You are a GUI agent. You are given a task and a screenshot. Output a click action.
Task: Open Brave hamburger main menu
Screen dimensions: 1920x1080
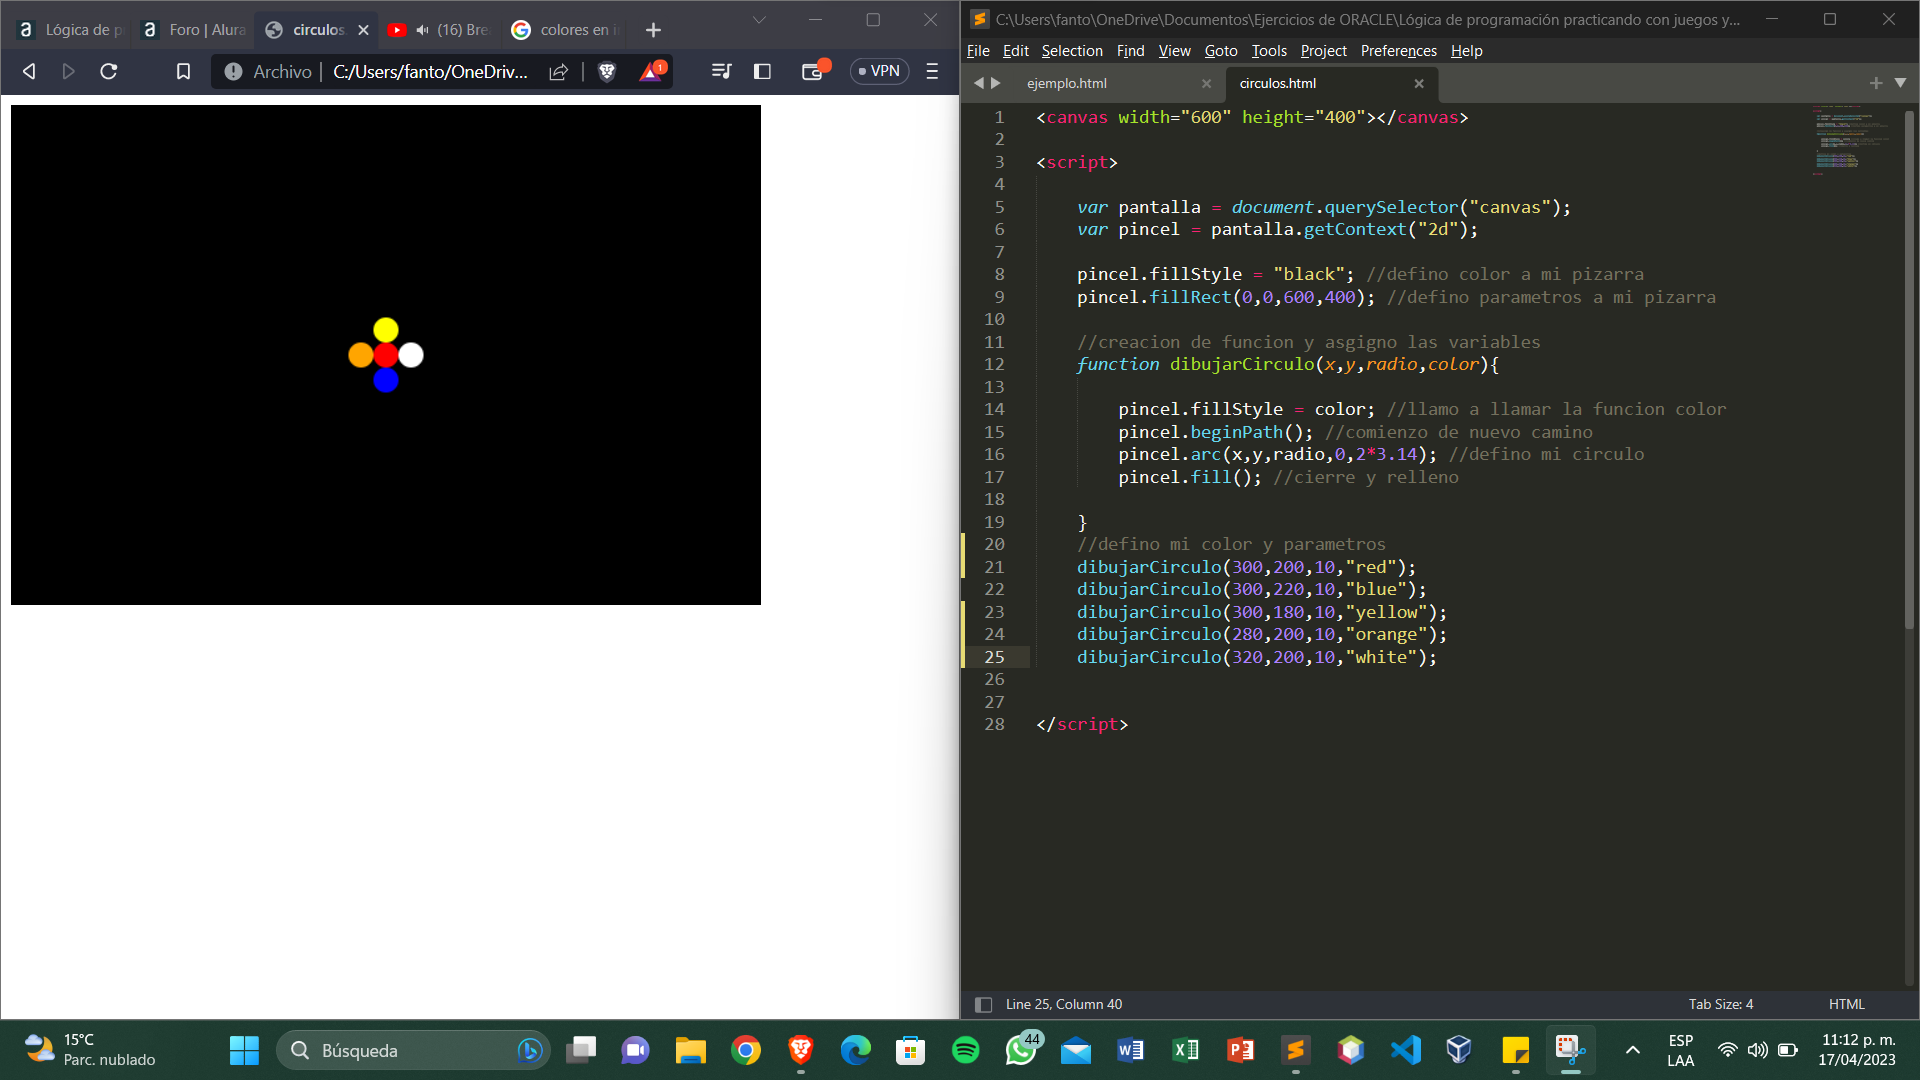click(x=932, y=71)
